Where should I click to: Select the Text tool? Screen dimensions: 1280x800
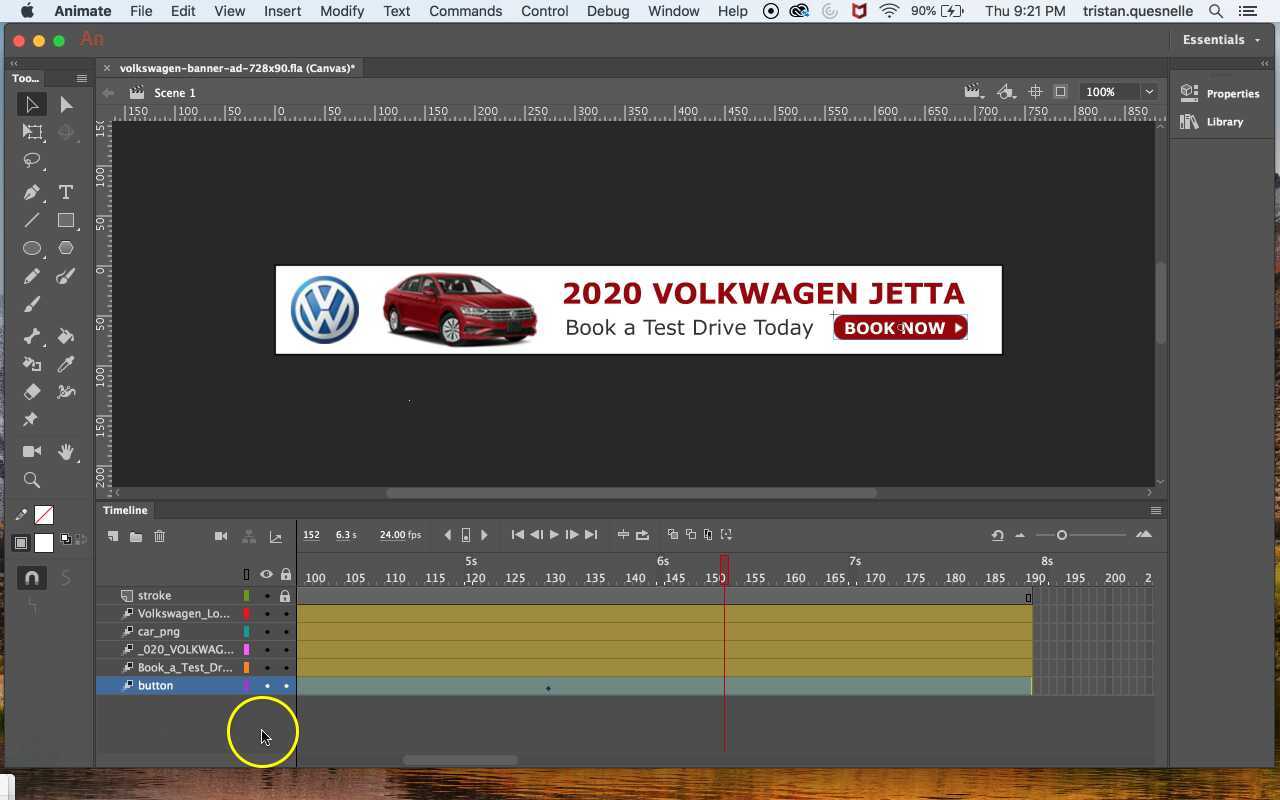(65, 192)
